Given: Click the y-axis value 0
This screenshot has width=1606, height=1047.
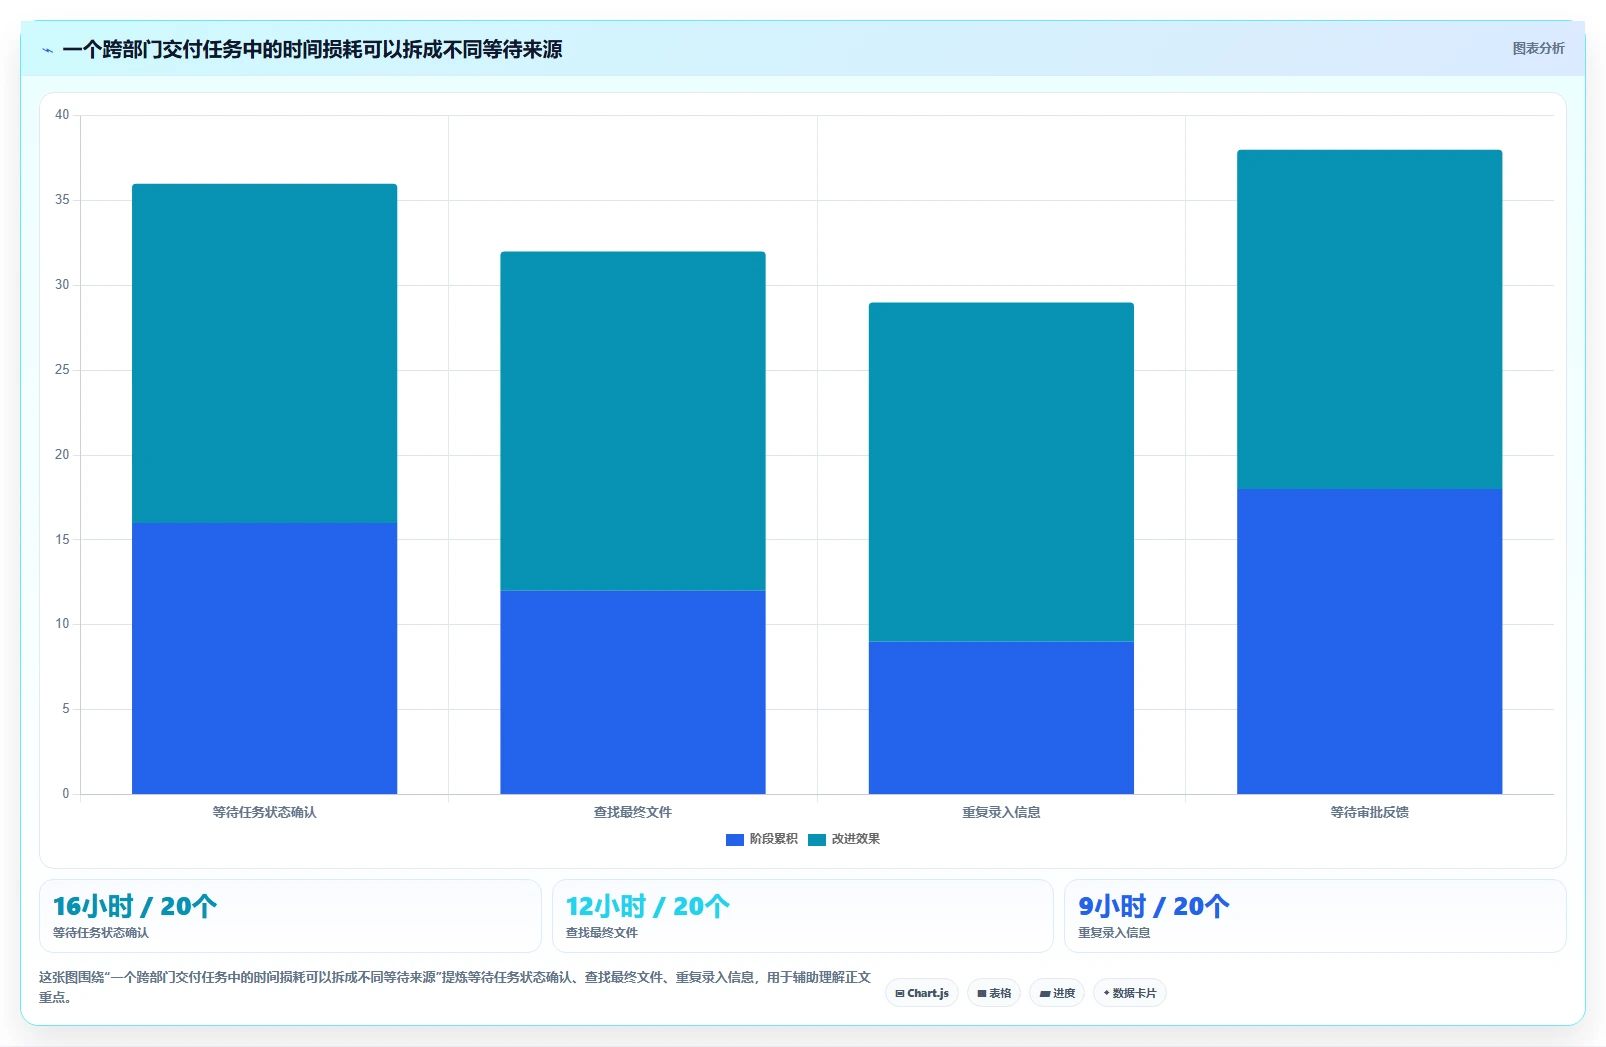Looking at the screenshot, I should point(66,794).
